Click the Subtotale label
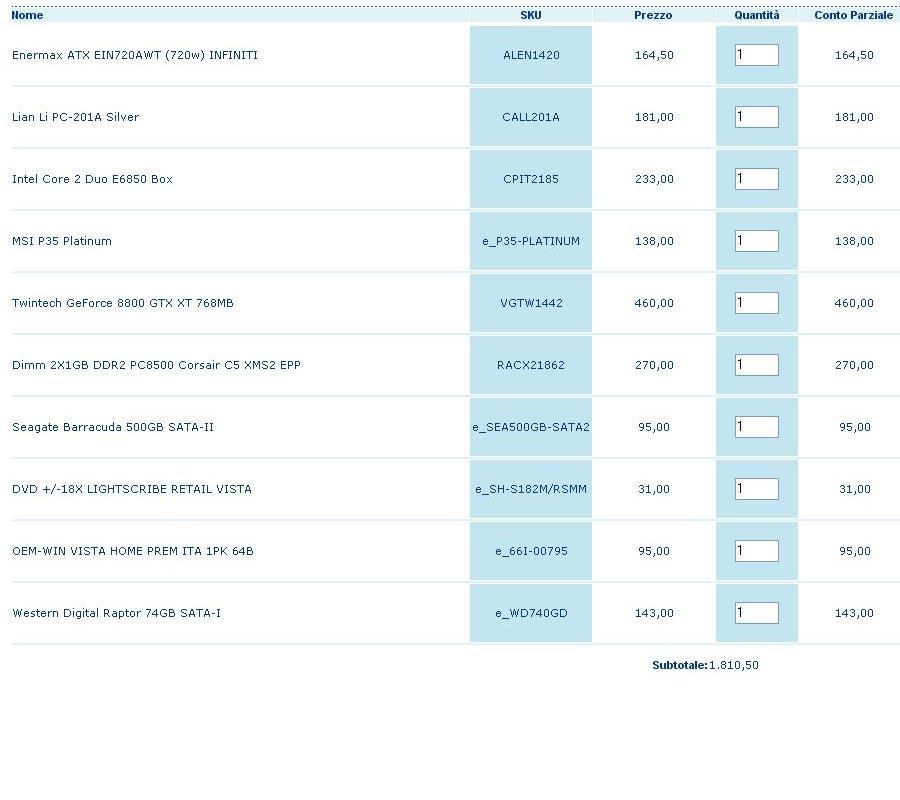 tap(680, 665)
